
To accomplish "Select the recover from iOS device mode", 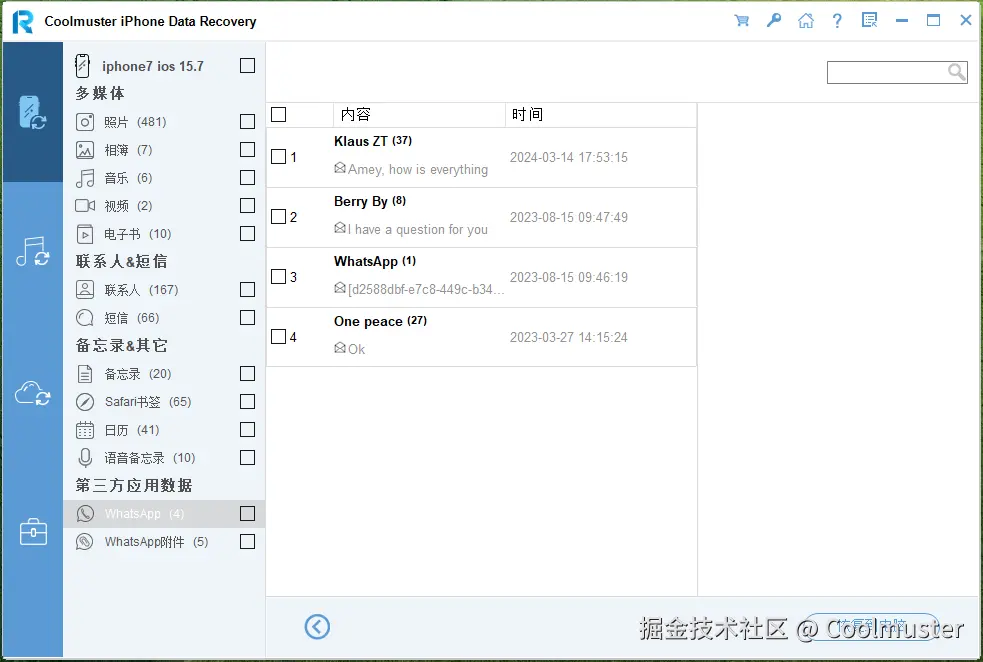I will [x=33, y=112].
